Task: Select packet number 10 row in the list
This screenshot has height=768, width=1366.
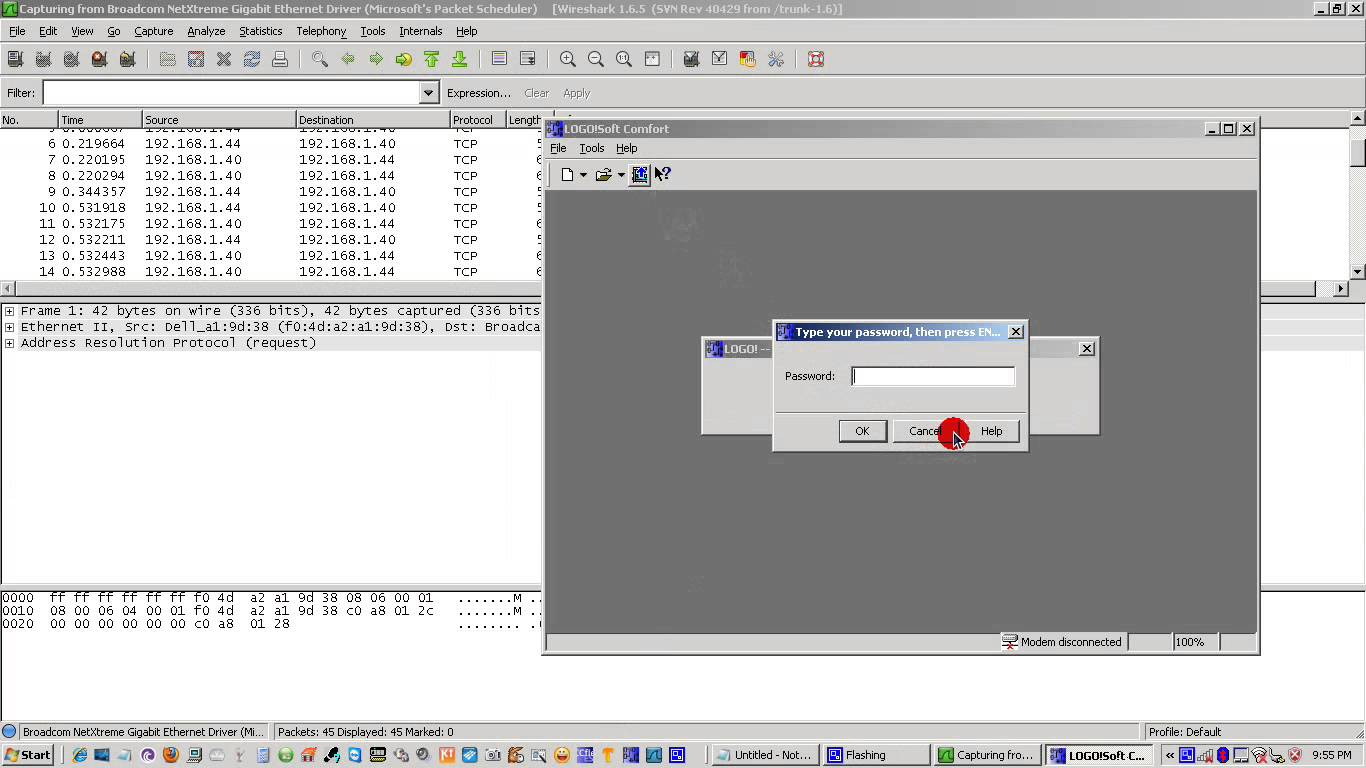Action: click(270, 208)
